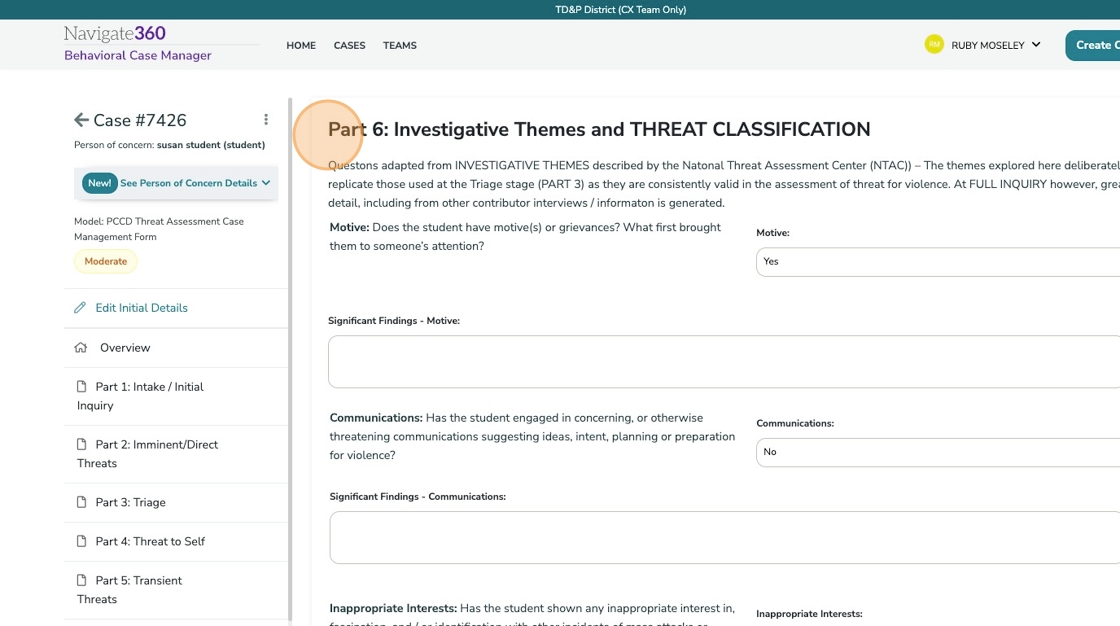Screen dimensions: 1120x626
Task: Click the document icon for Part 2: Imminent/Direct Threats
Action: (x=81, y=444)
